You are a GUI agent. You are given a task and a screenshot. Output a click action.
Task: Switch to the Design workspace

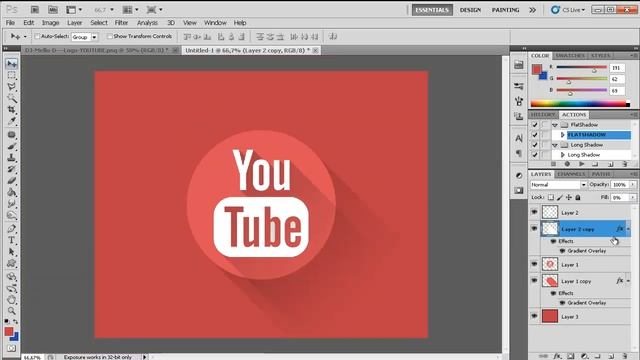(x=470, y=10)
